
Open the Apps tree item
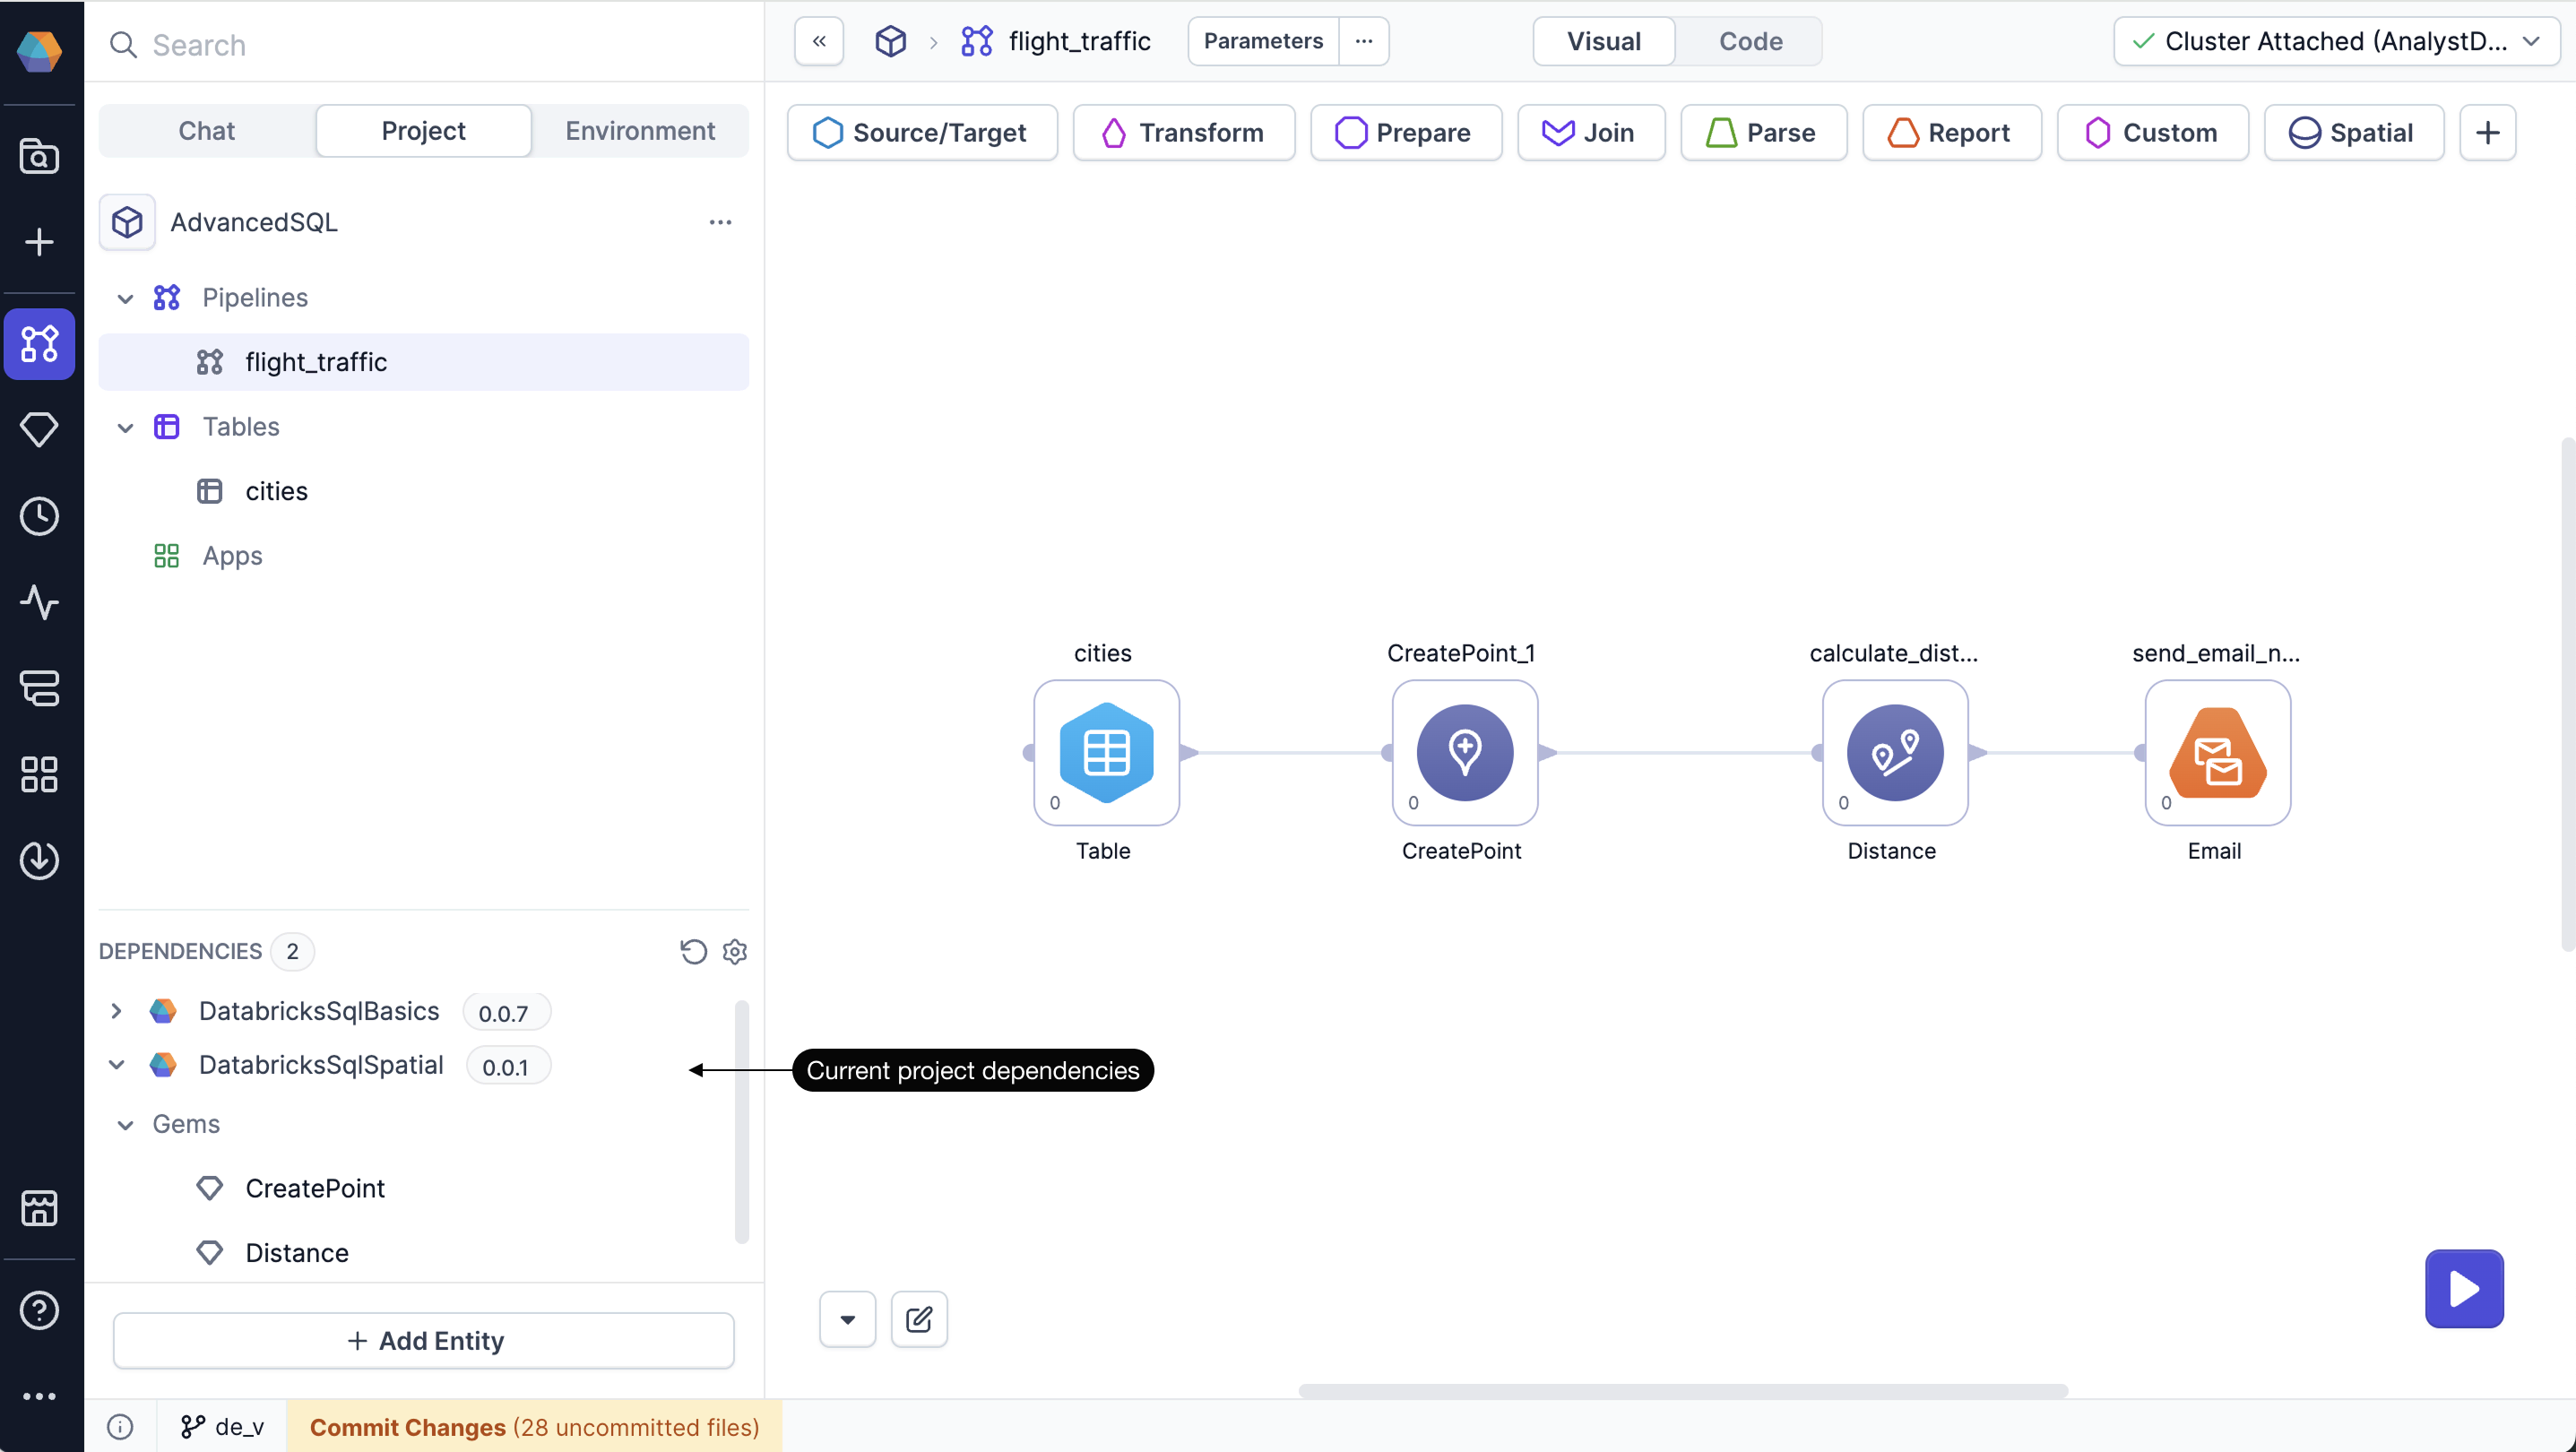coord(423,556)
